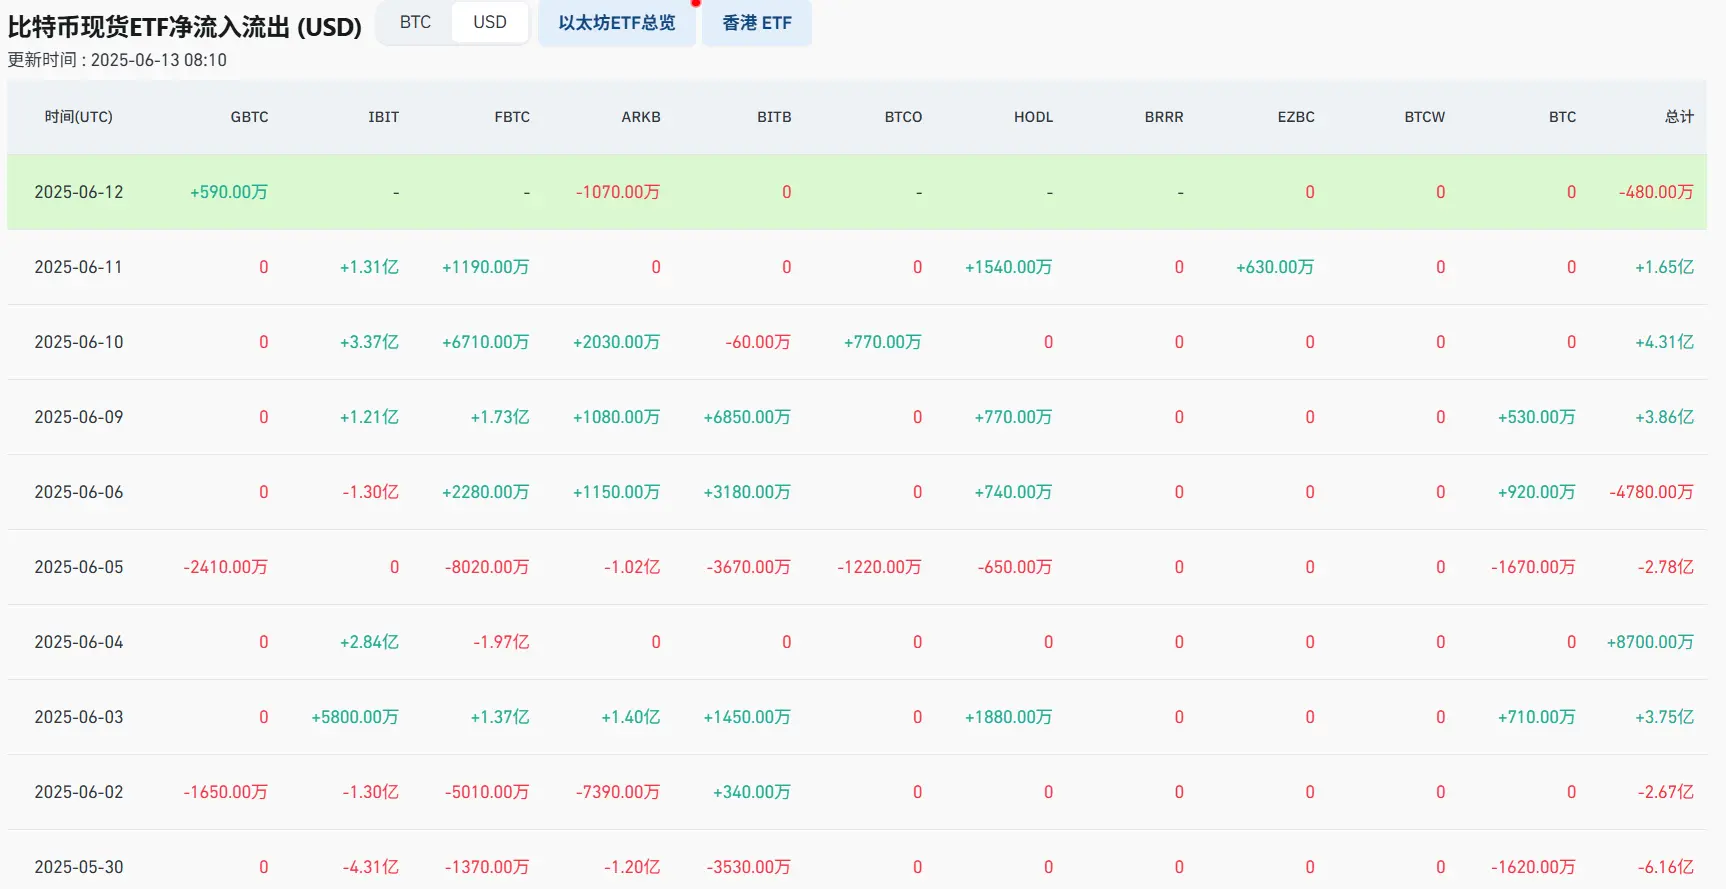Click the +1.65亿 total value
Image resolution: width=1726 pixels, height=889 pixels.
click(1665, 267)
